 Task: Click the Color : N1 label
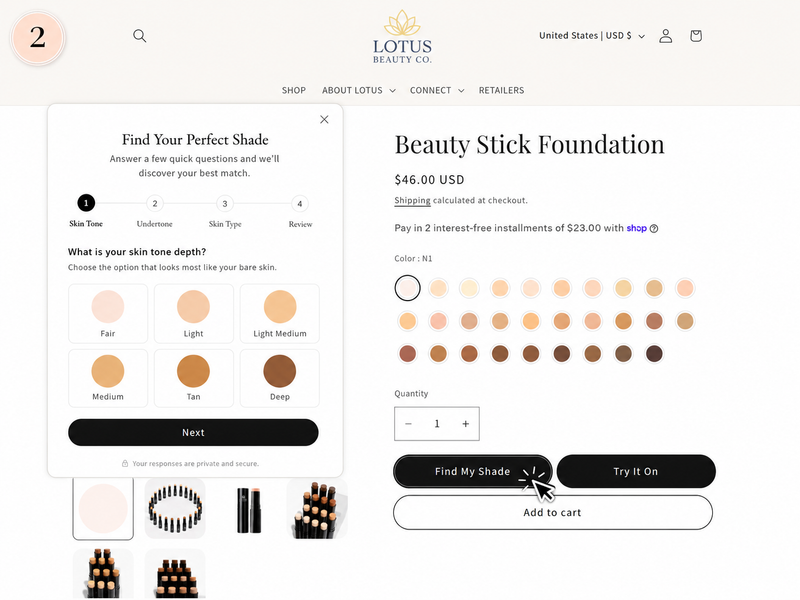413,259
